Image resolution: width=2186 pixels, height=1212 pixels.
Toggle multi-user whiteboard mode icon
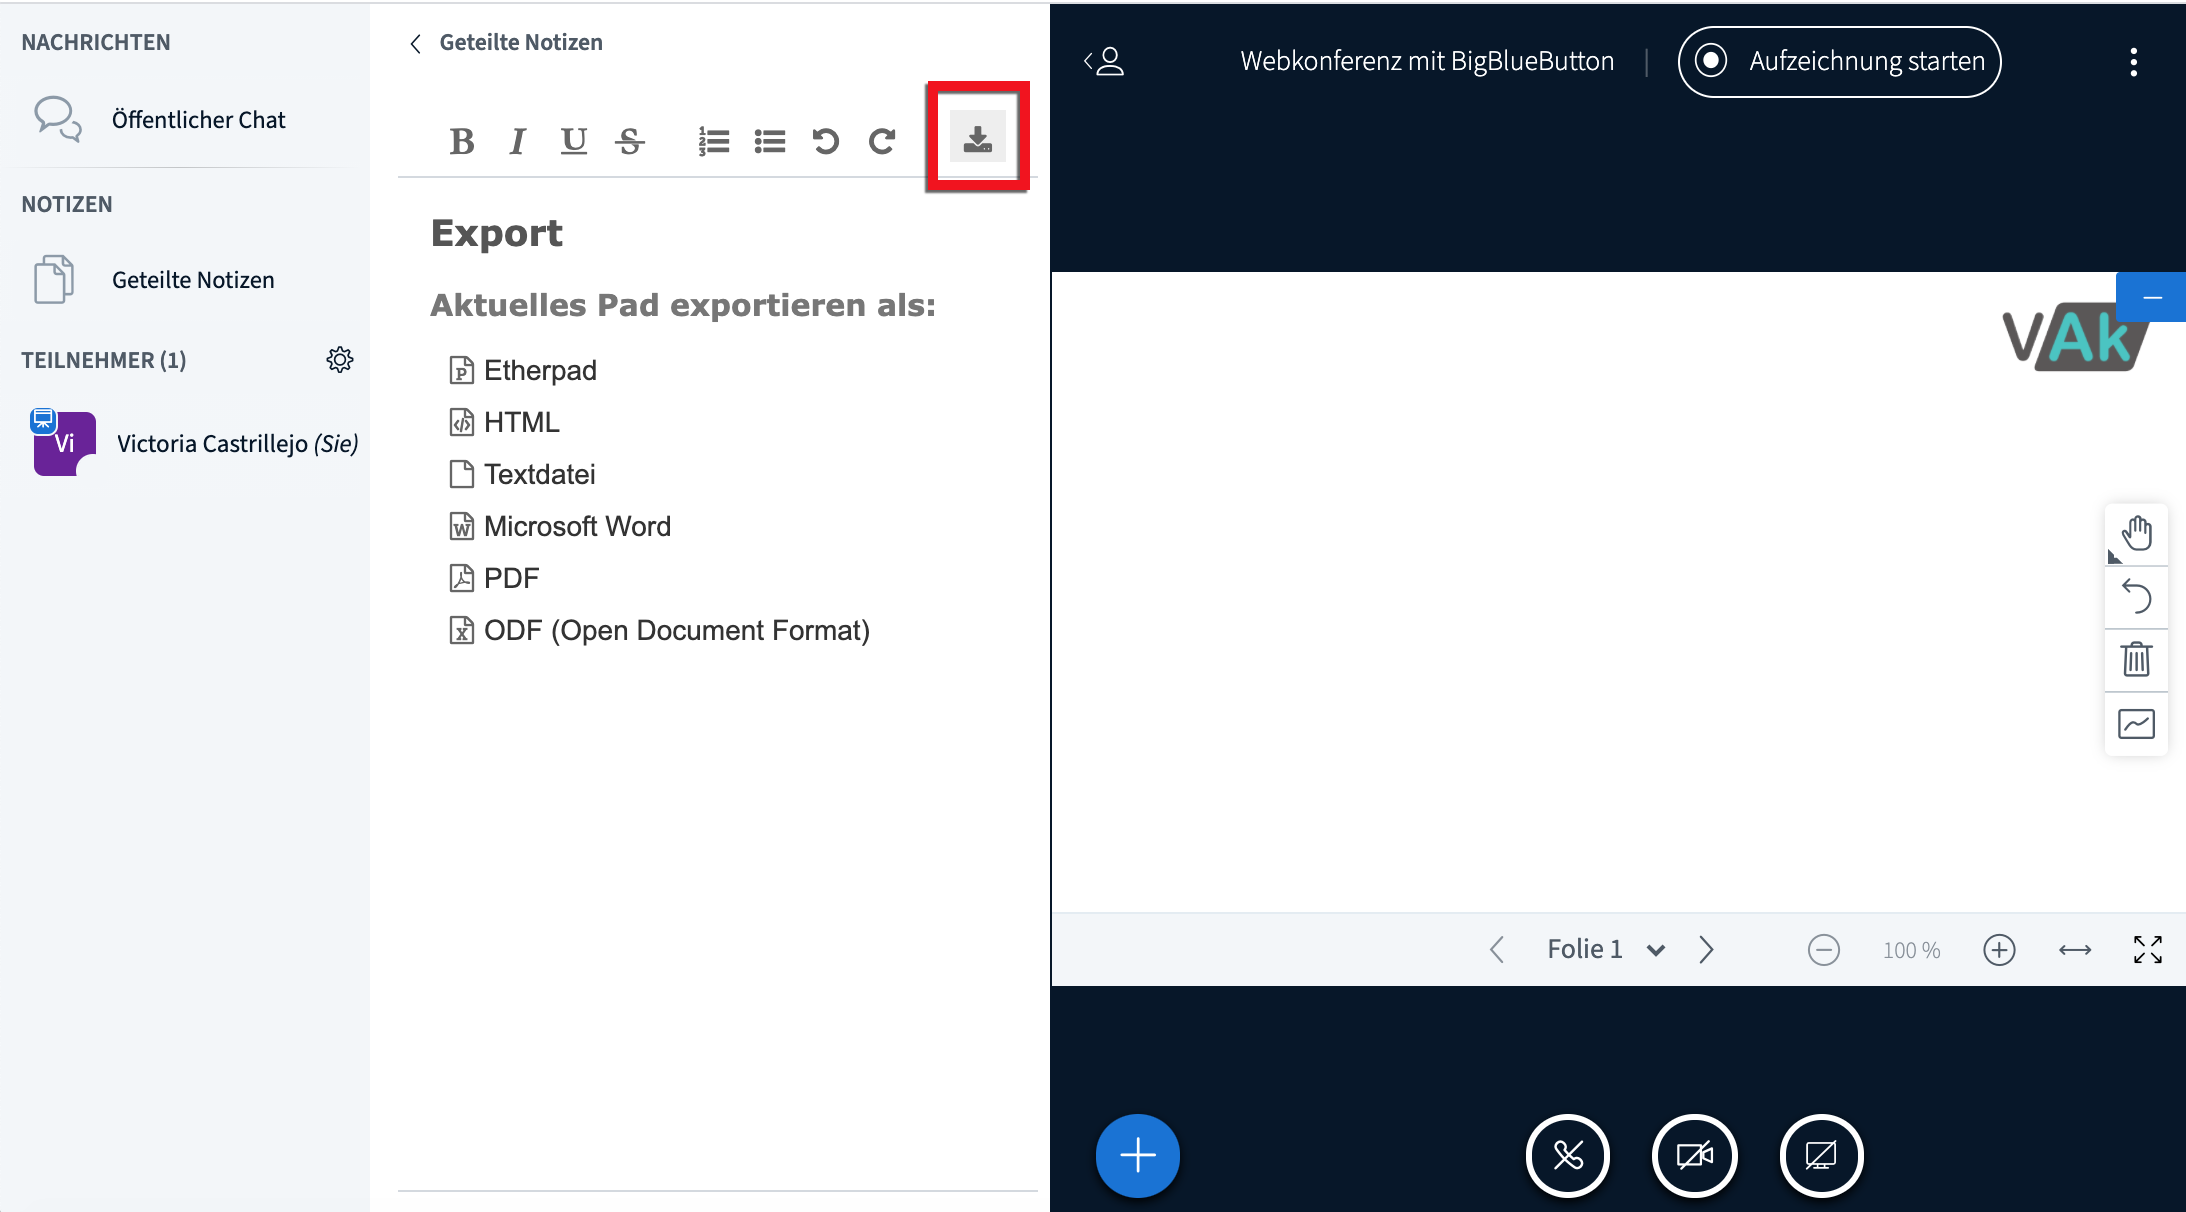2137,723
